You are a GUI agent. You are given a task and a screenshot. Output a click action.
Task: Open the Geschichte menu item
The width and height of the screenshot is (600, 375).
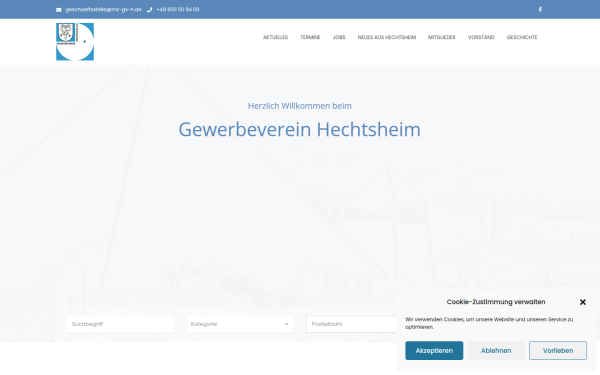pos(522,37)
